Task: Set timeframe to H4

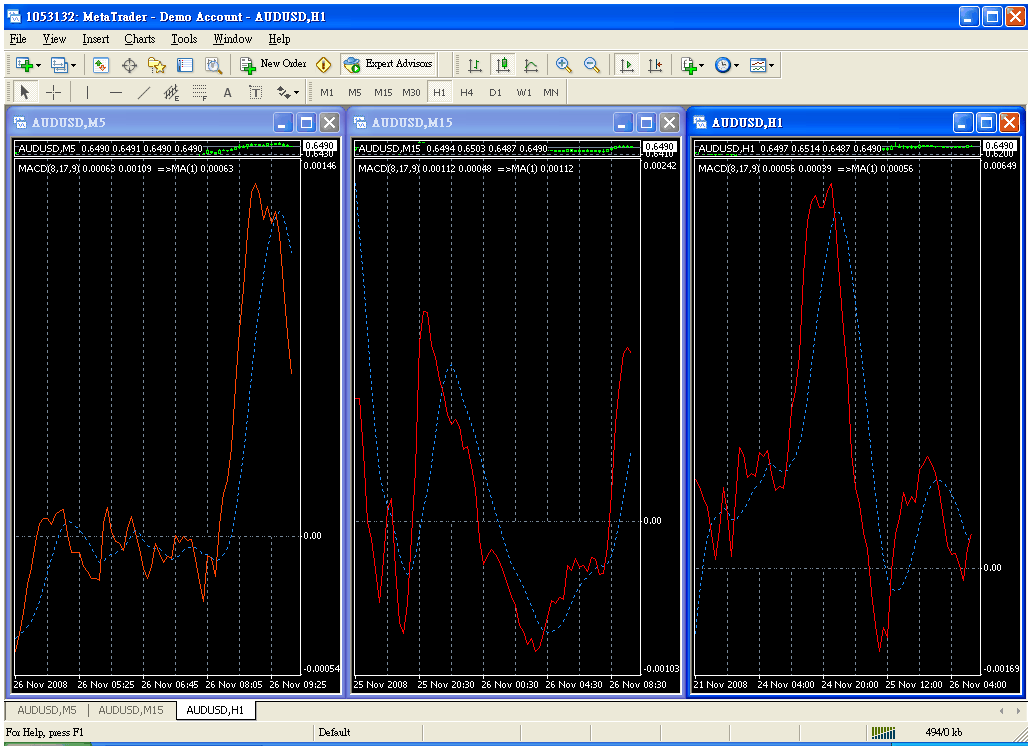Action: (x=467, y=93)
